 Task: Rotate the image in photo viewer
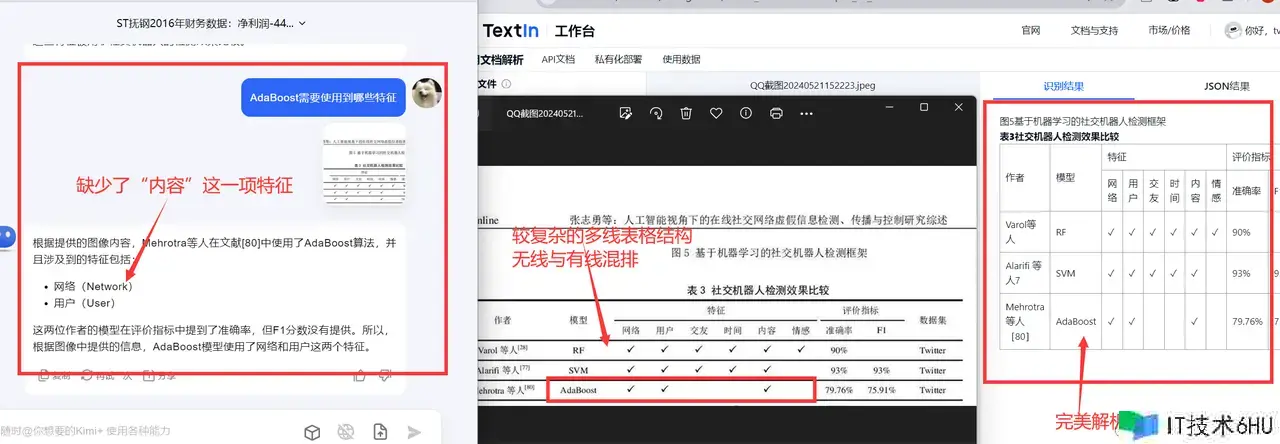point(656,114)
